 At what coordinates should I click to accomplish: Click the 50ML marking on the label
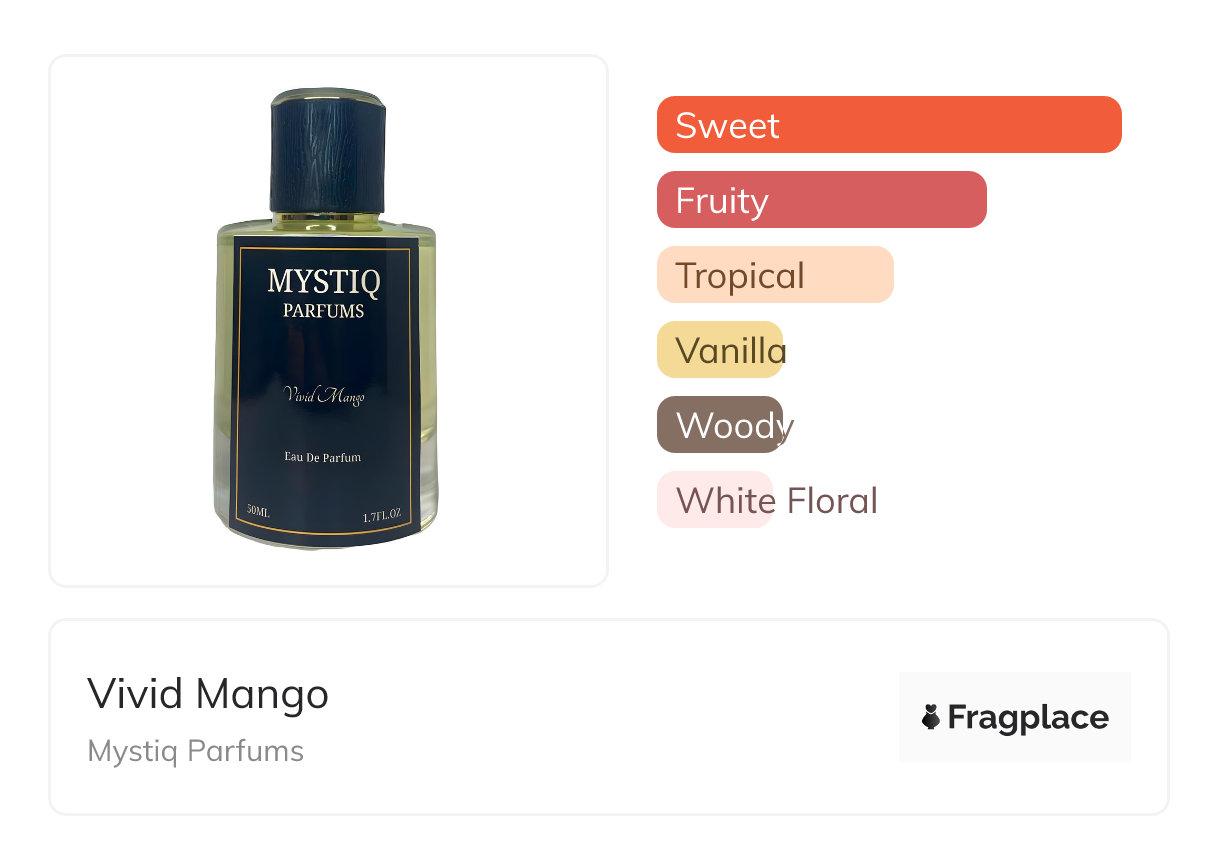[257, 512]
